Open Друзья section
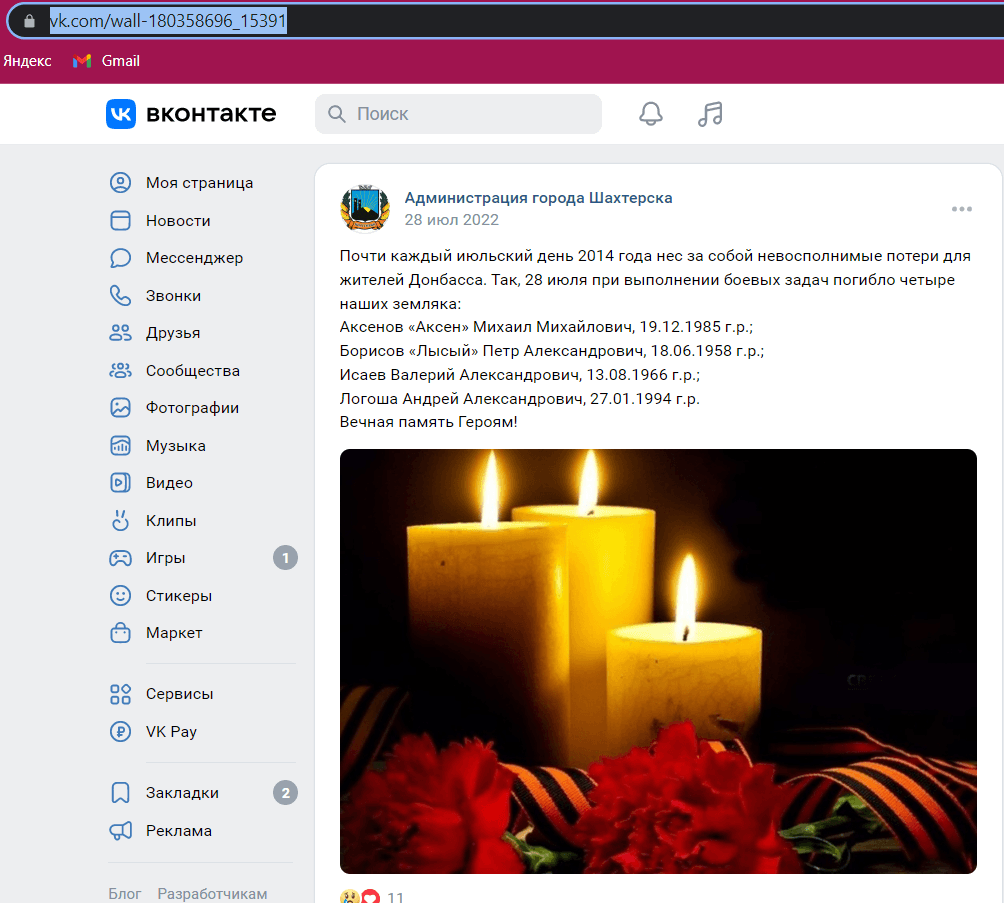The width and height of the screenshot is (1004, 903). coord(173,333)
